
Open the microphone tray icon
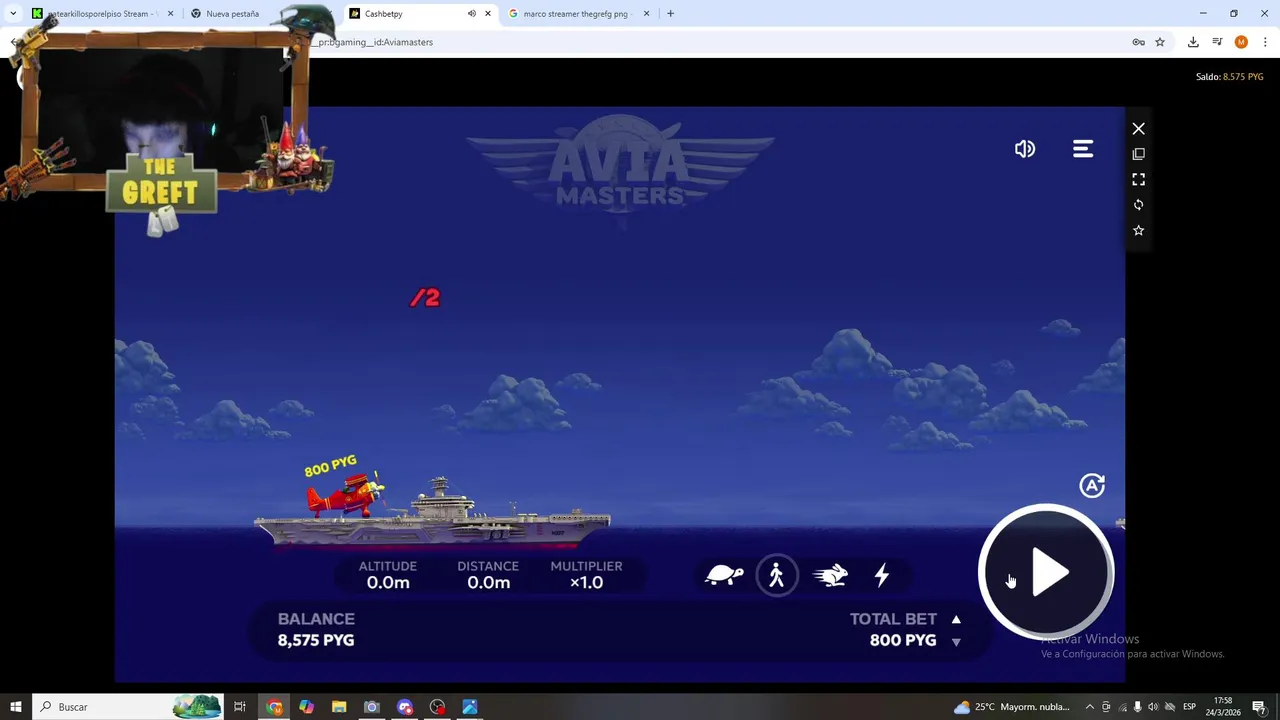coord(1137,707)
